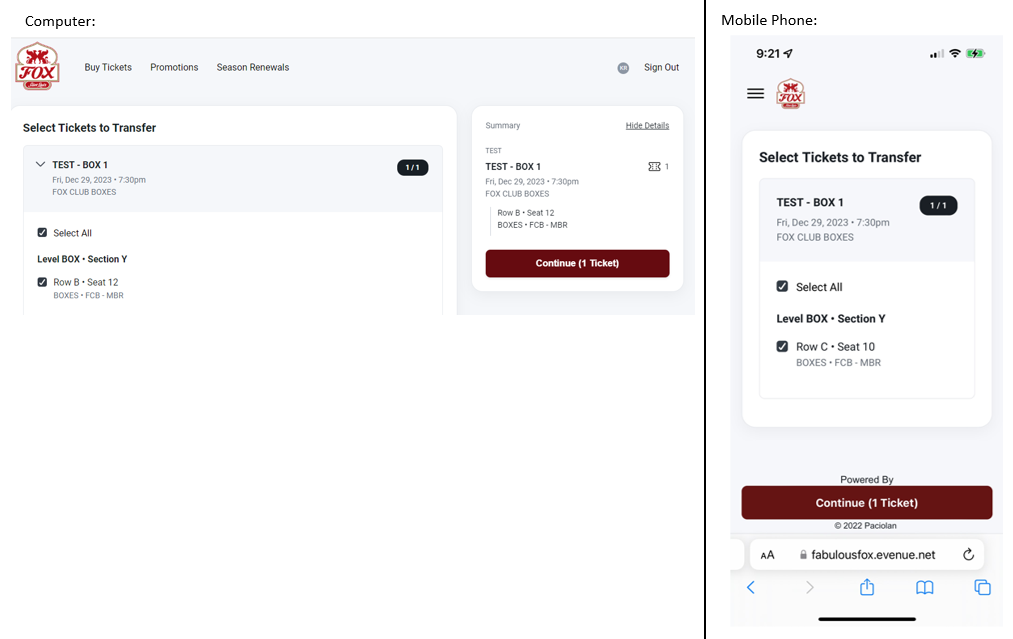This screenshot has width=1013, height=639.
Task: Click the Fox logo on mobile page
Action: 791,94
